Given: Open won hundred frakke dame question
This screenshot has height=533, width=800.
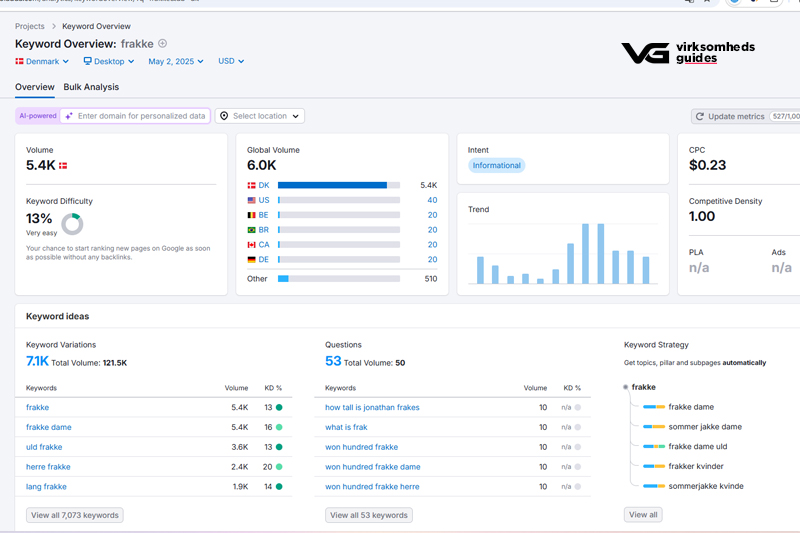Looking at the screenshot, I should pos(372,467).
